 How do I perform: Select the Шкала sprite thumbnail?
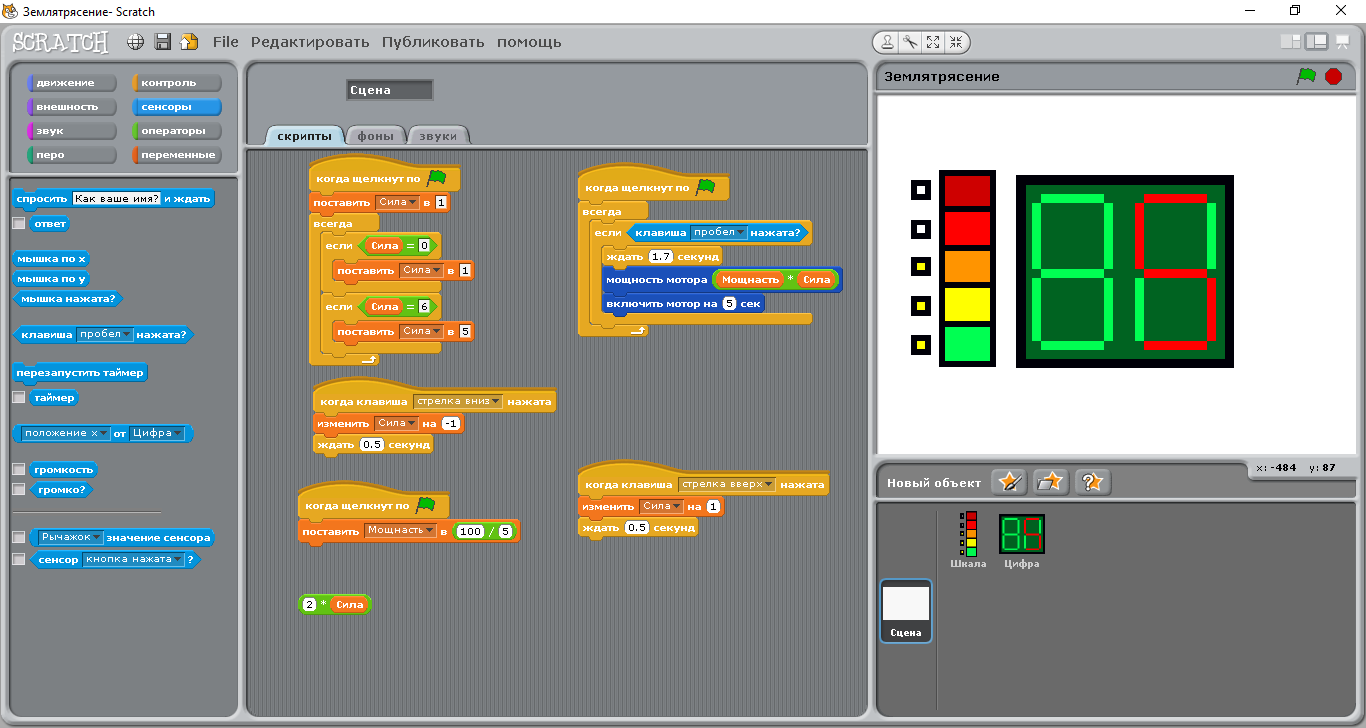point(968,541)
